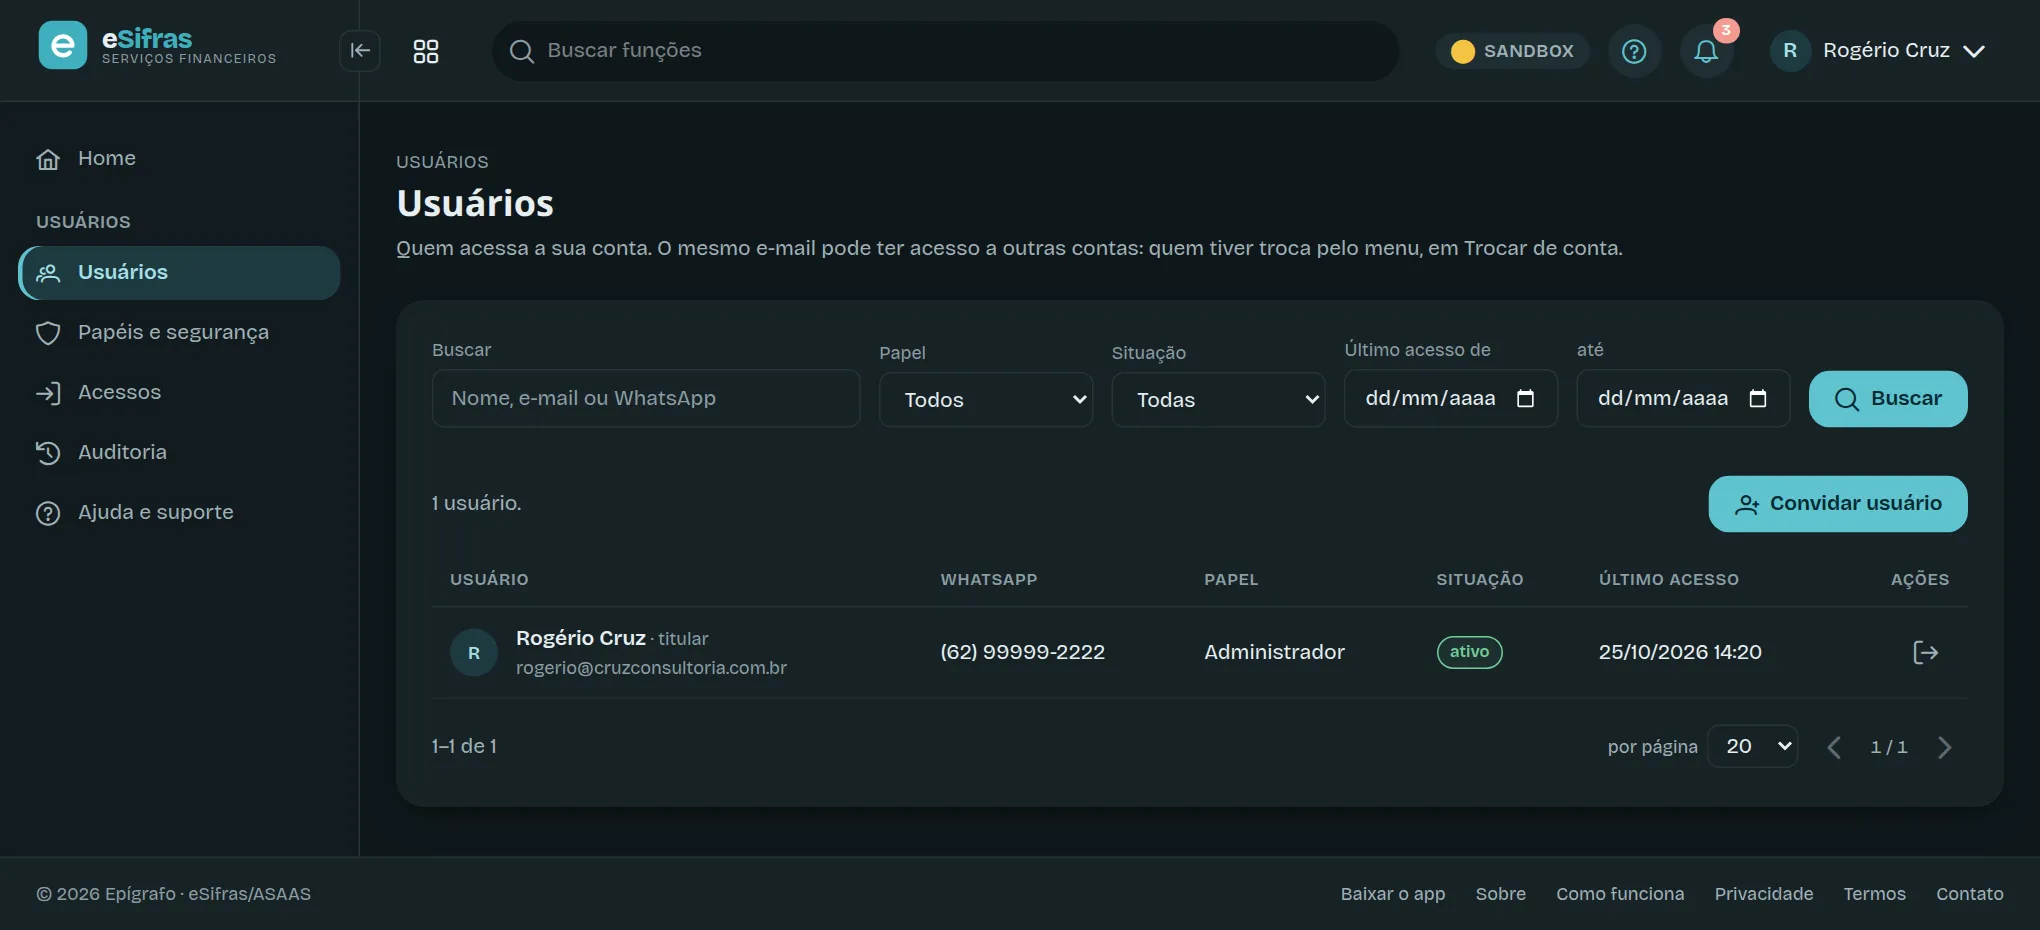Focus Nome, e-mail ou WhatsApp field
This screenshot has height=930, width=2040.
[x=646, y=398]
